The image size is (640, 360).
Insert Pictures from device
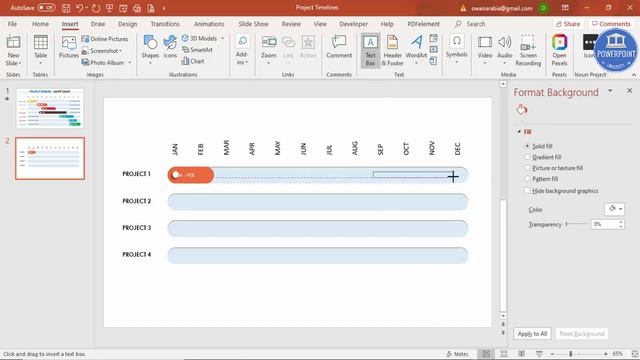(69, 47)
